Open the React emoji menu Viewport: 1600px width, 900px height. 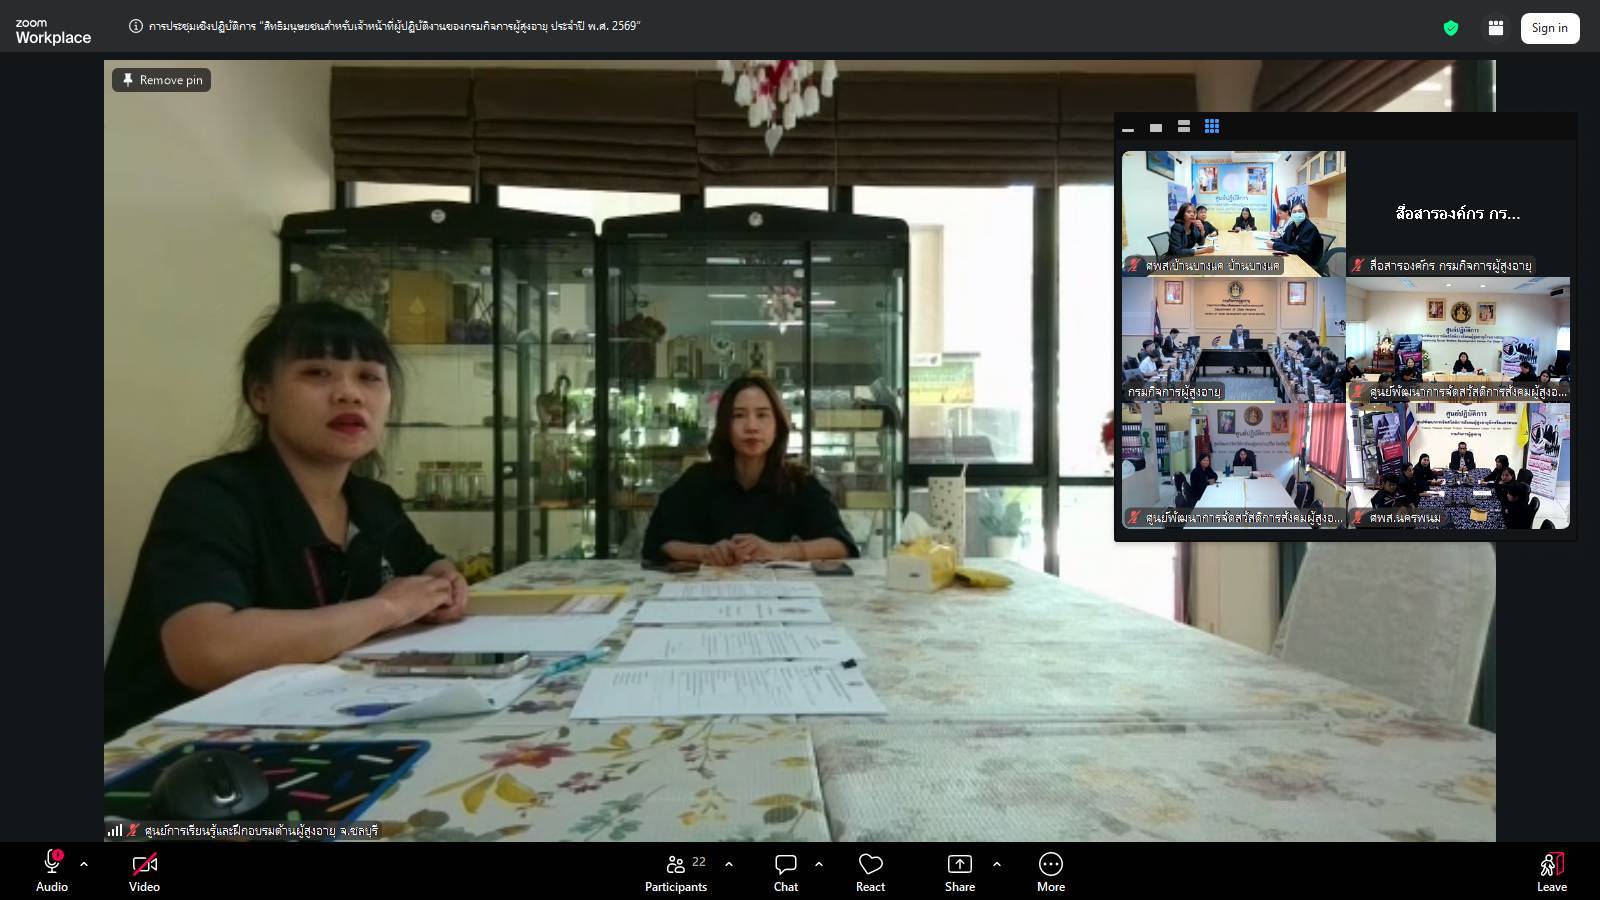(870, 870)
